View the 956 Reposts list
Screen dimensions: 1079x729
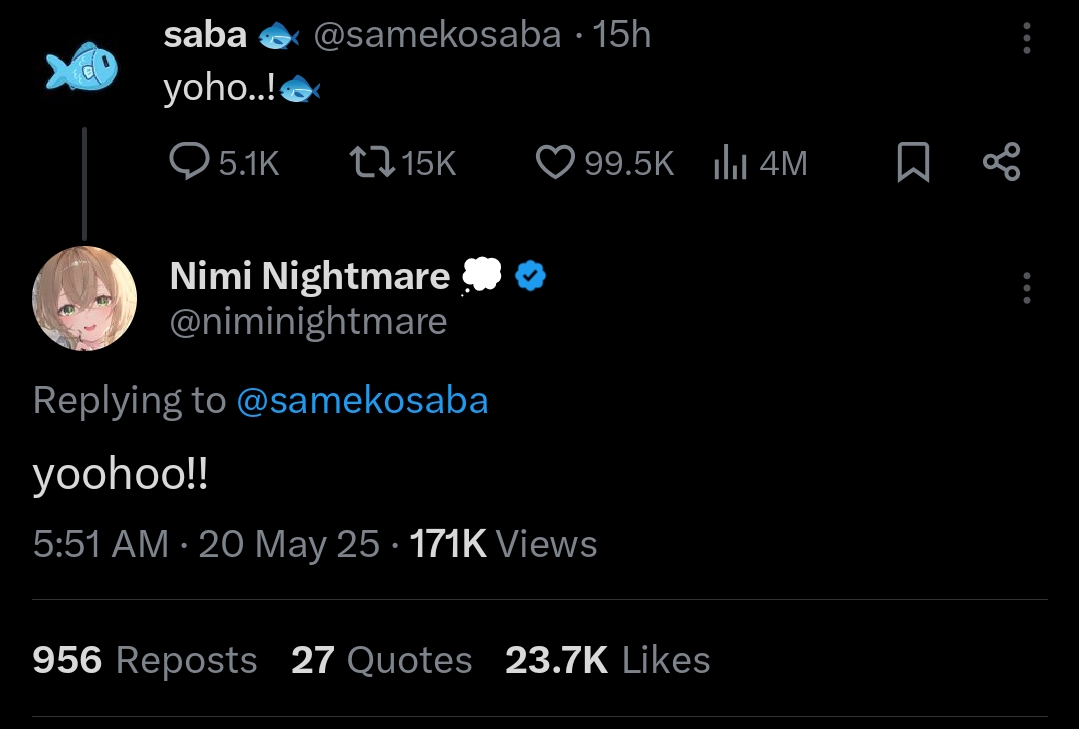coord(145,660)
